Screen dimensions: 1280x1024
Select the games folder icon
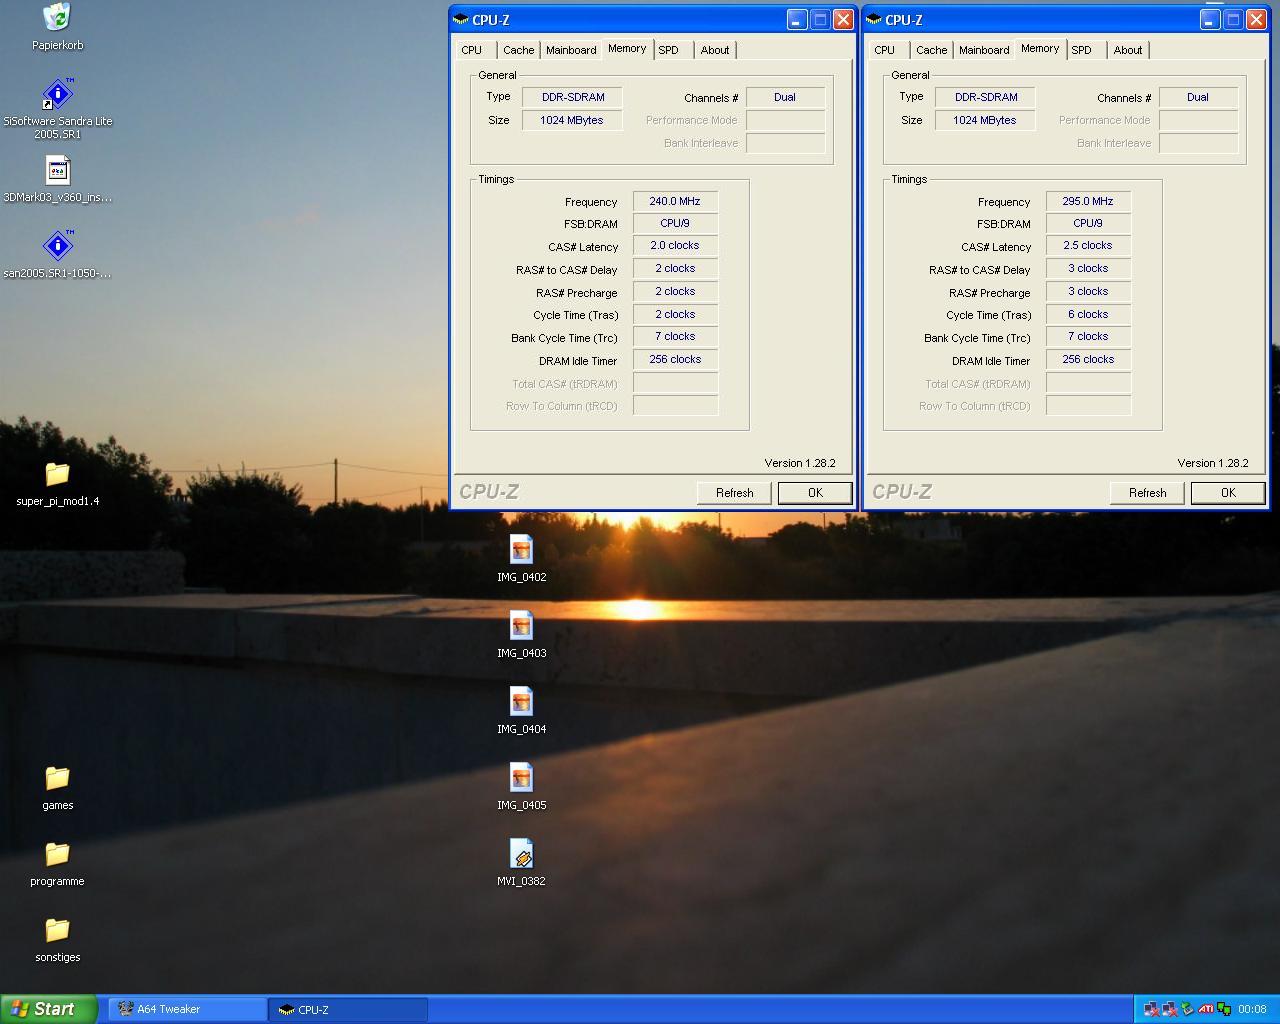click(x=57, y=779)
